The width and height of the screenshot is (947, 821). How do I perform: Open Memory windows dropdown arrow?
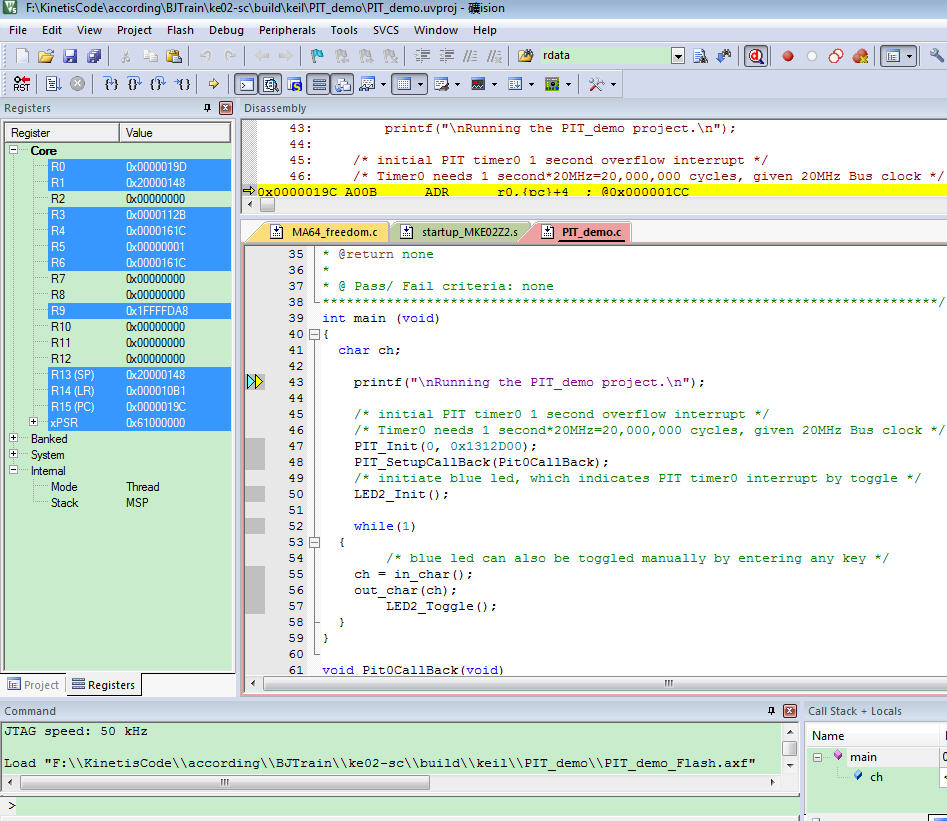[x=420, y=85]
